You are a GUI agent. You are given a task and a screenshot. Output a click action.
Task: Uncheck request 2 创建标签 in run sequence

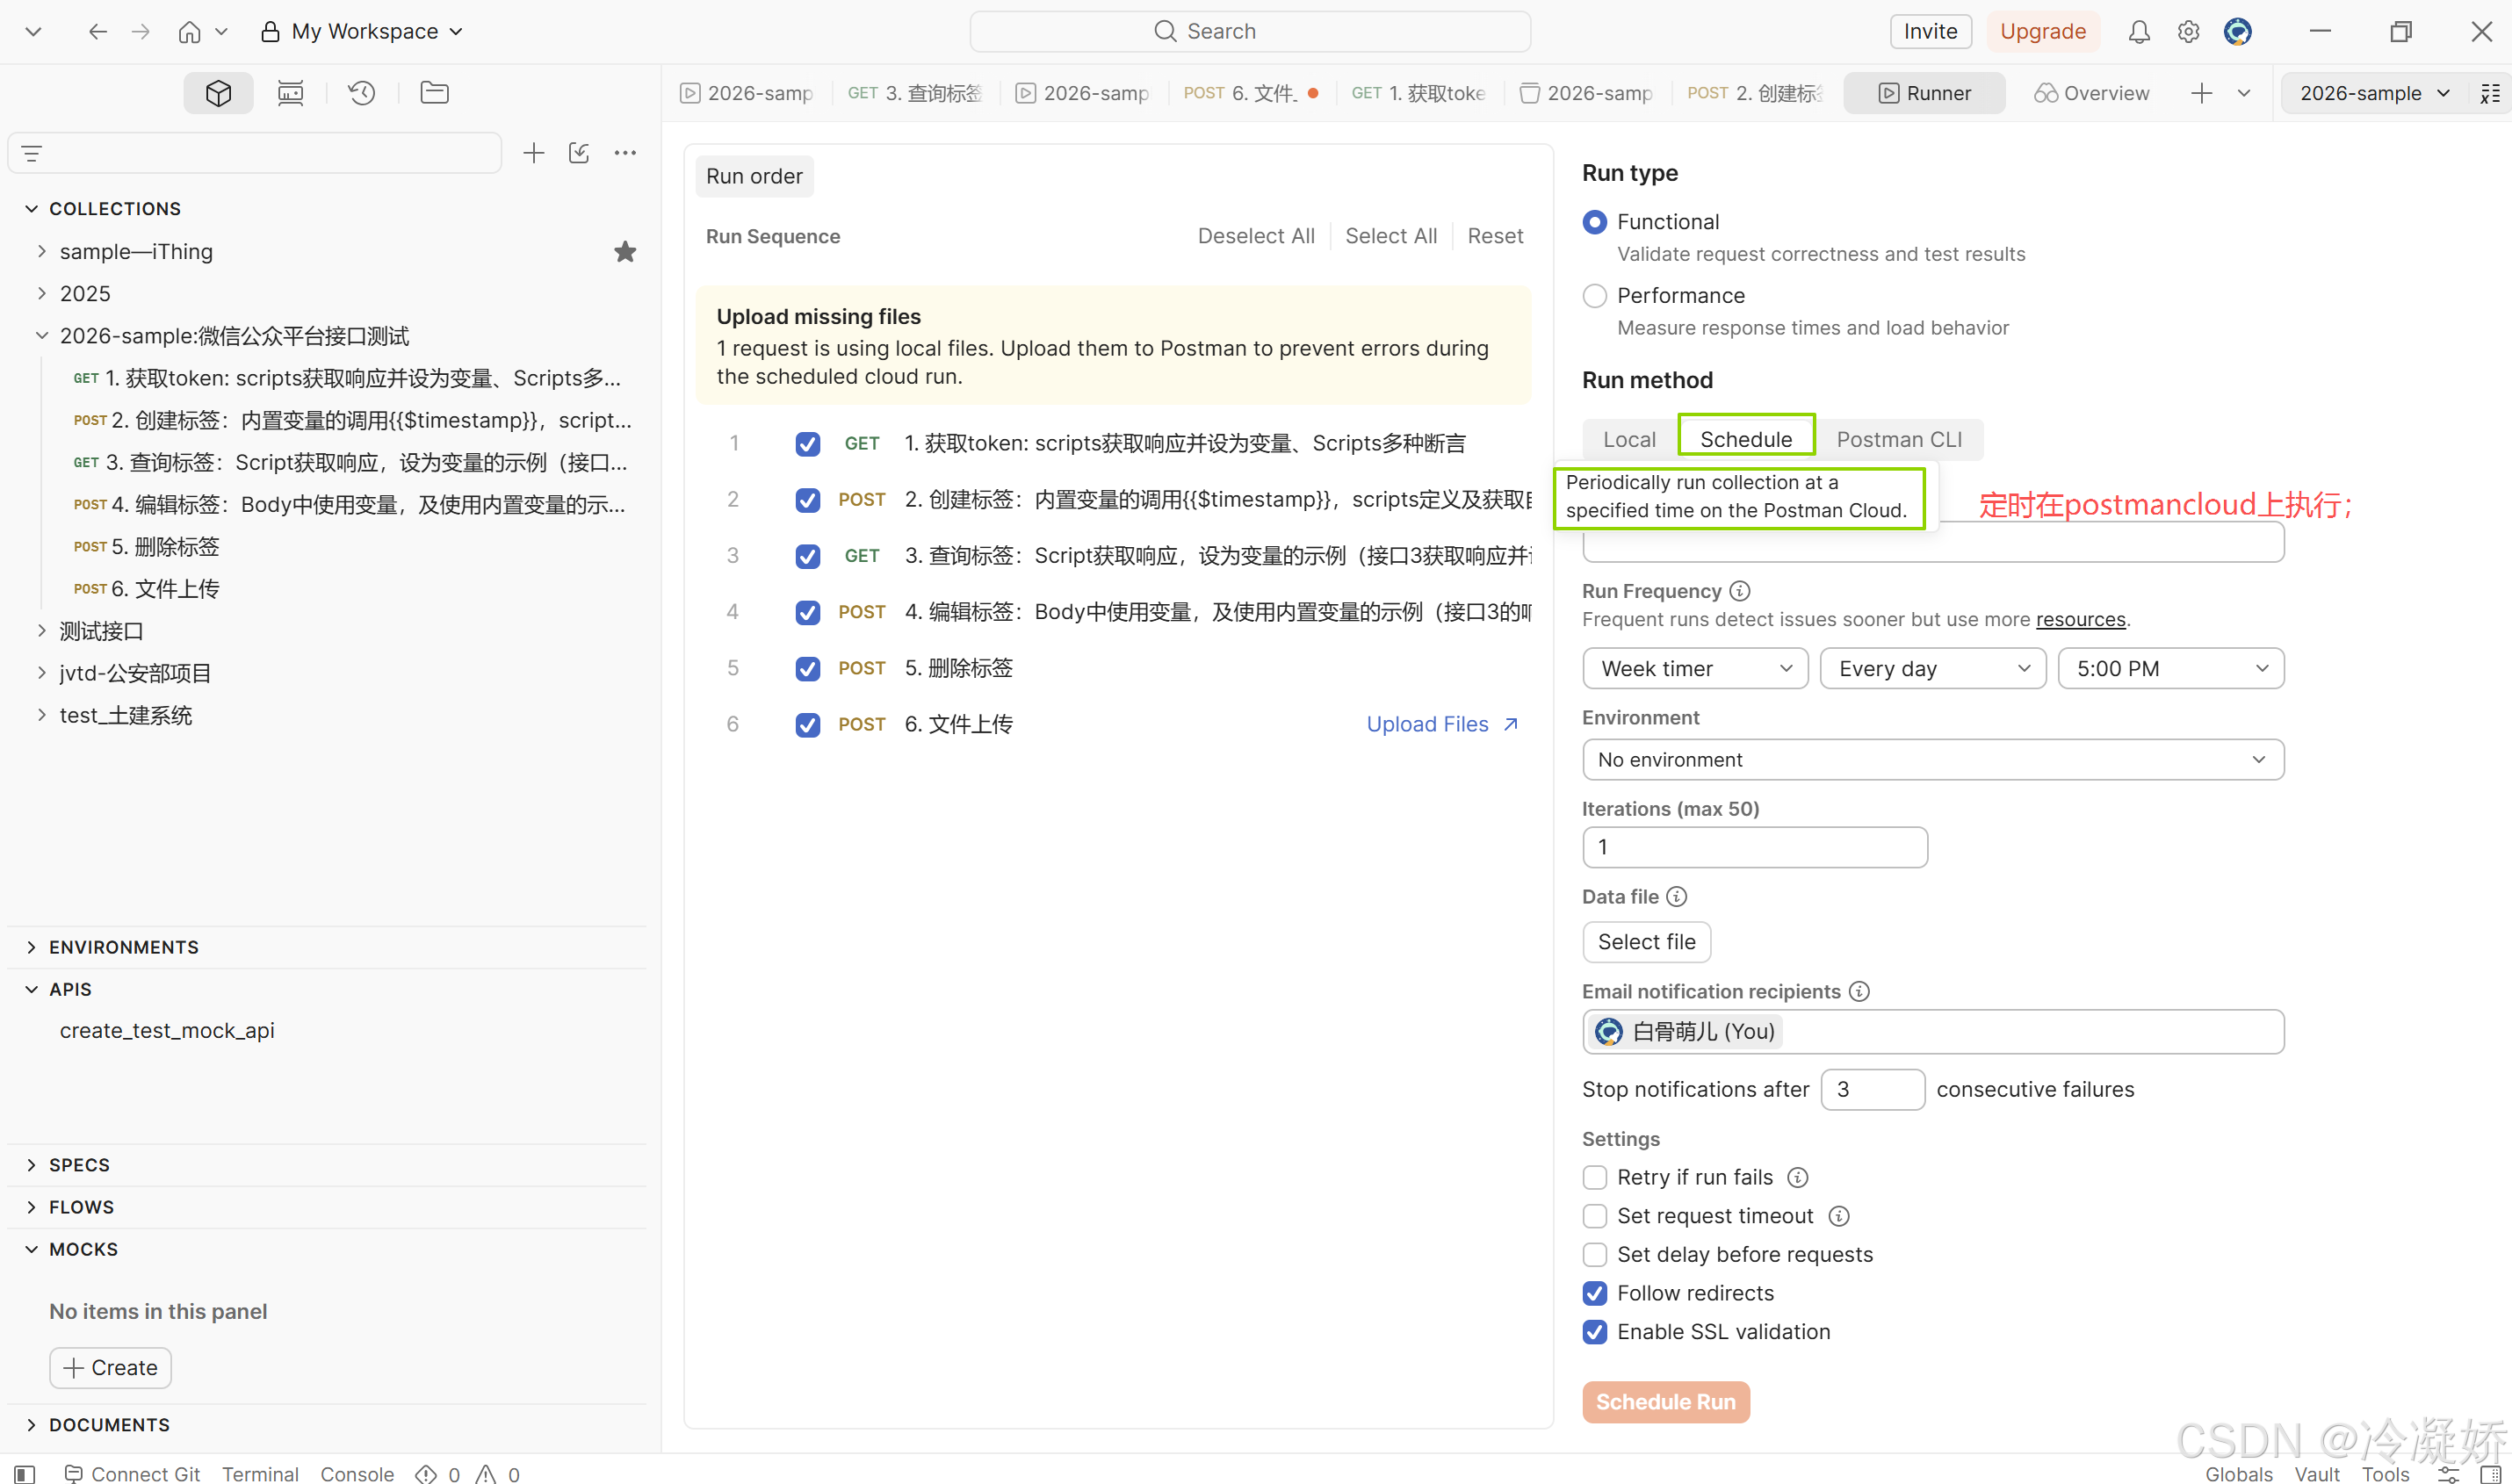pyautogui.click(x=808, y=500)
